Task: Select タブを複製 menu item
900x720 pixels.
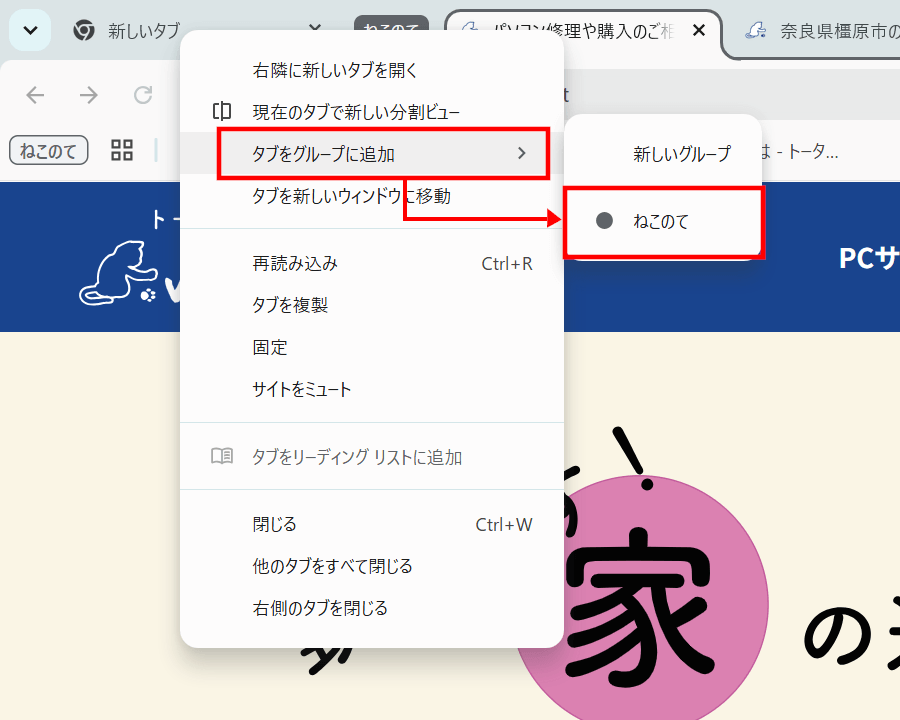Action: point(372,305)
